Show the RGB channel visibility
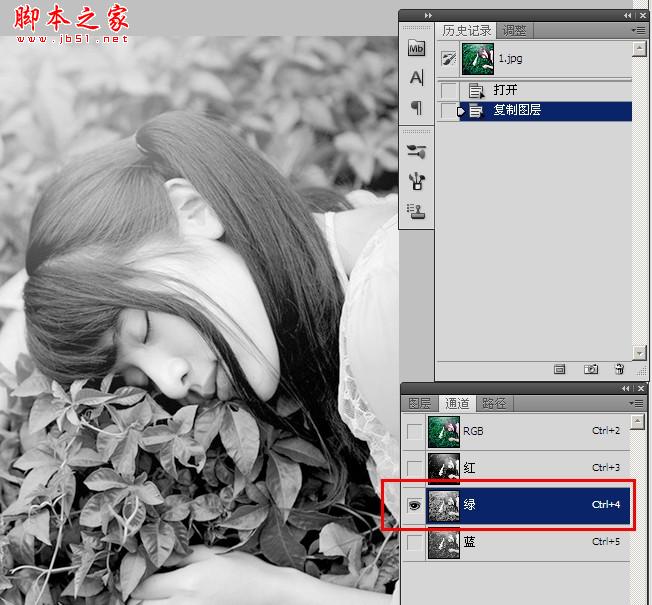Viewport: 652px width, 605px height. pyautogui.click(x=414, y=431)
